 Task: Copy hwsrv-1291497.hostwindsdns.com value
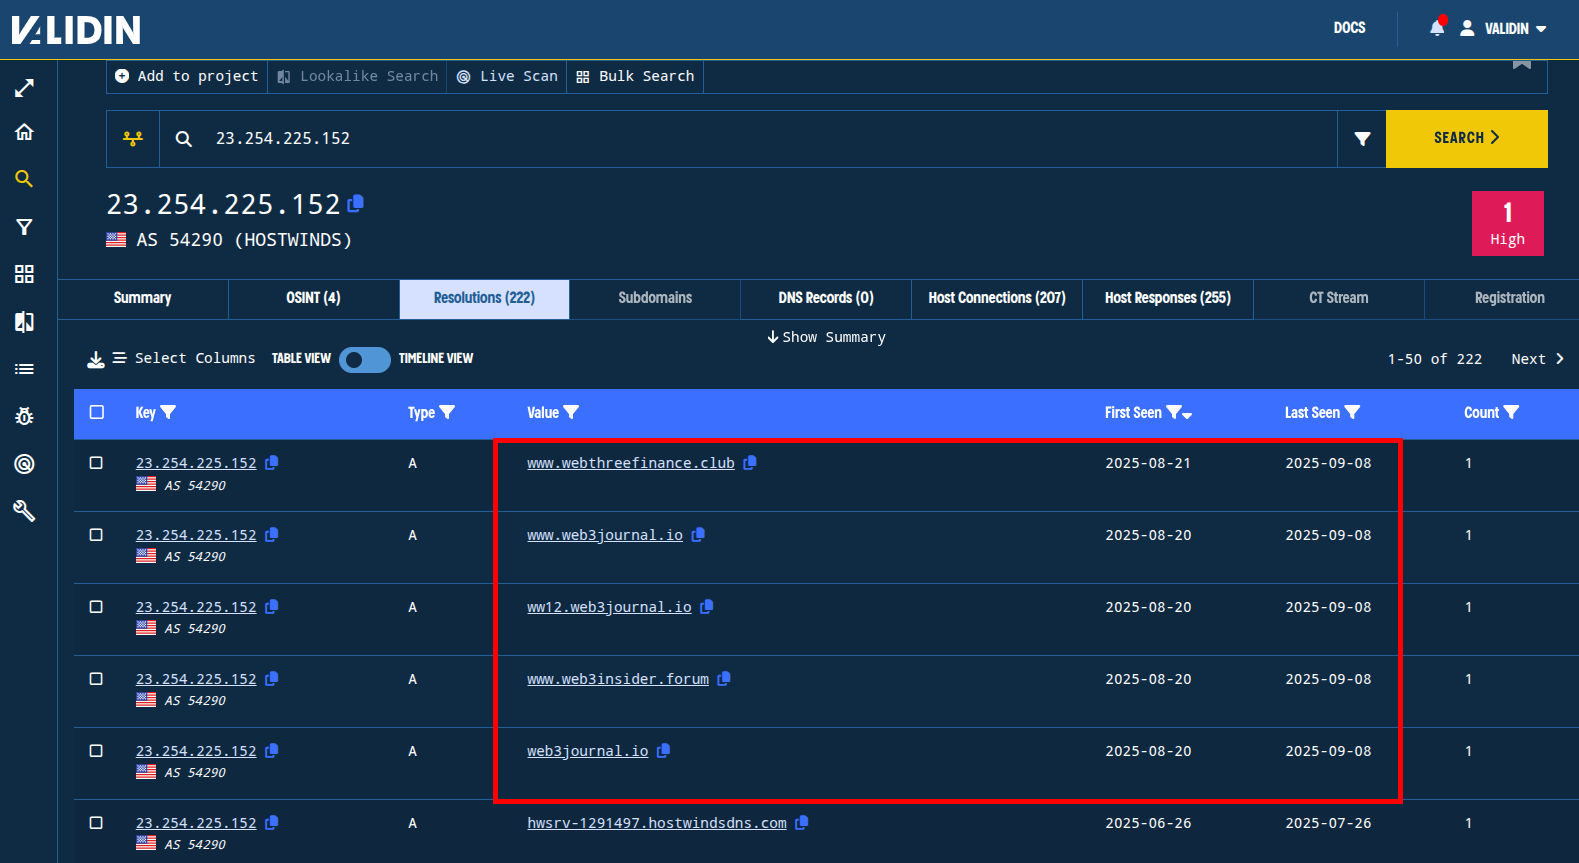tap(801, 823)
